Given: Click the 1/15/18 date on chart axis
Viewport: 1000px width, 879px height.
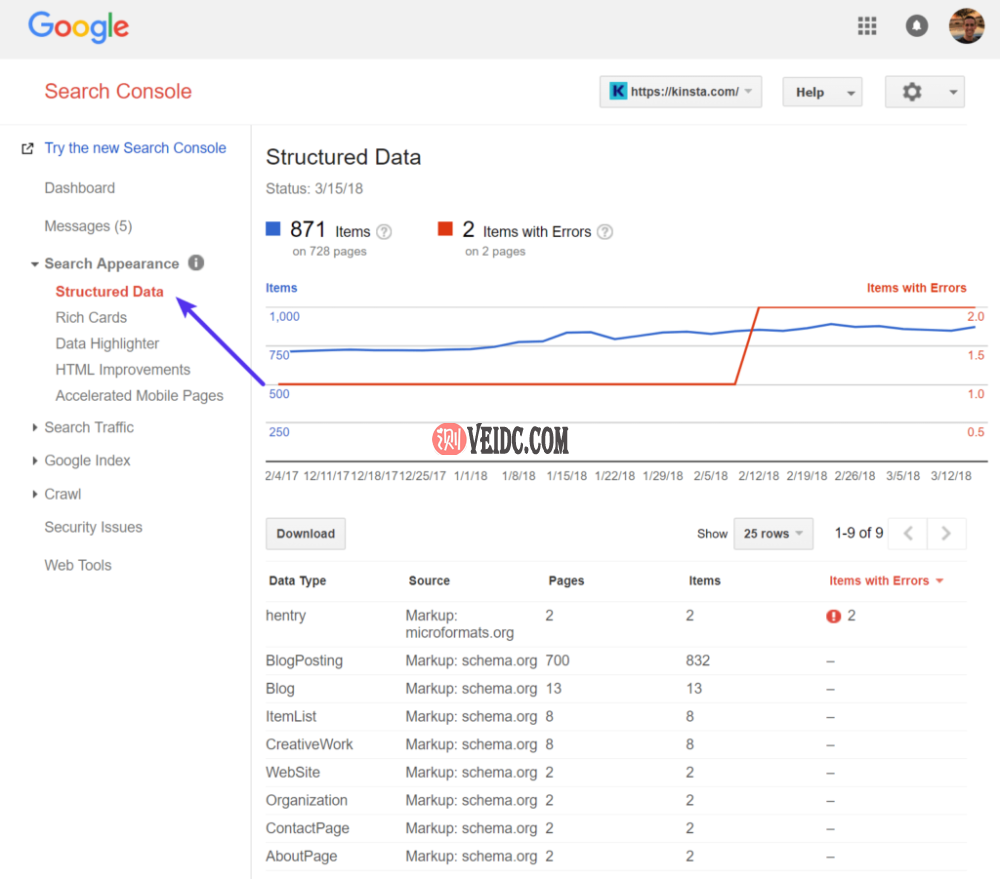Looking at the screenshot, I should coord(566,476).
